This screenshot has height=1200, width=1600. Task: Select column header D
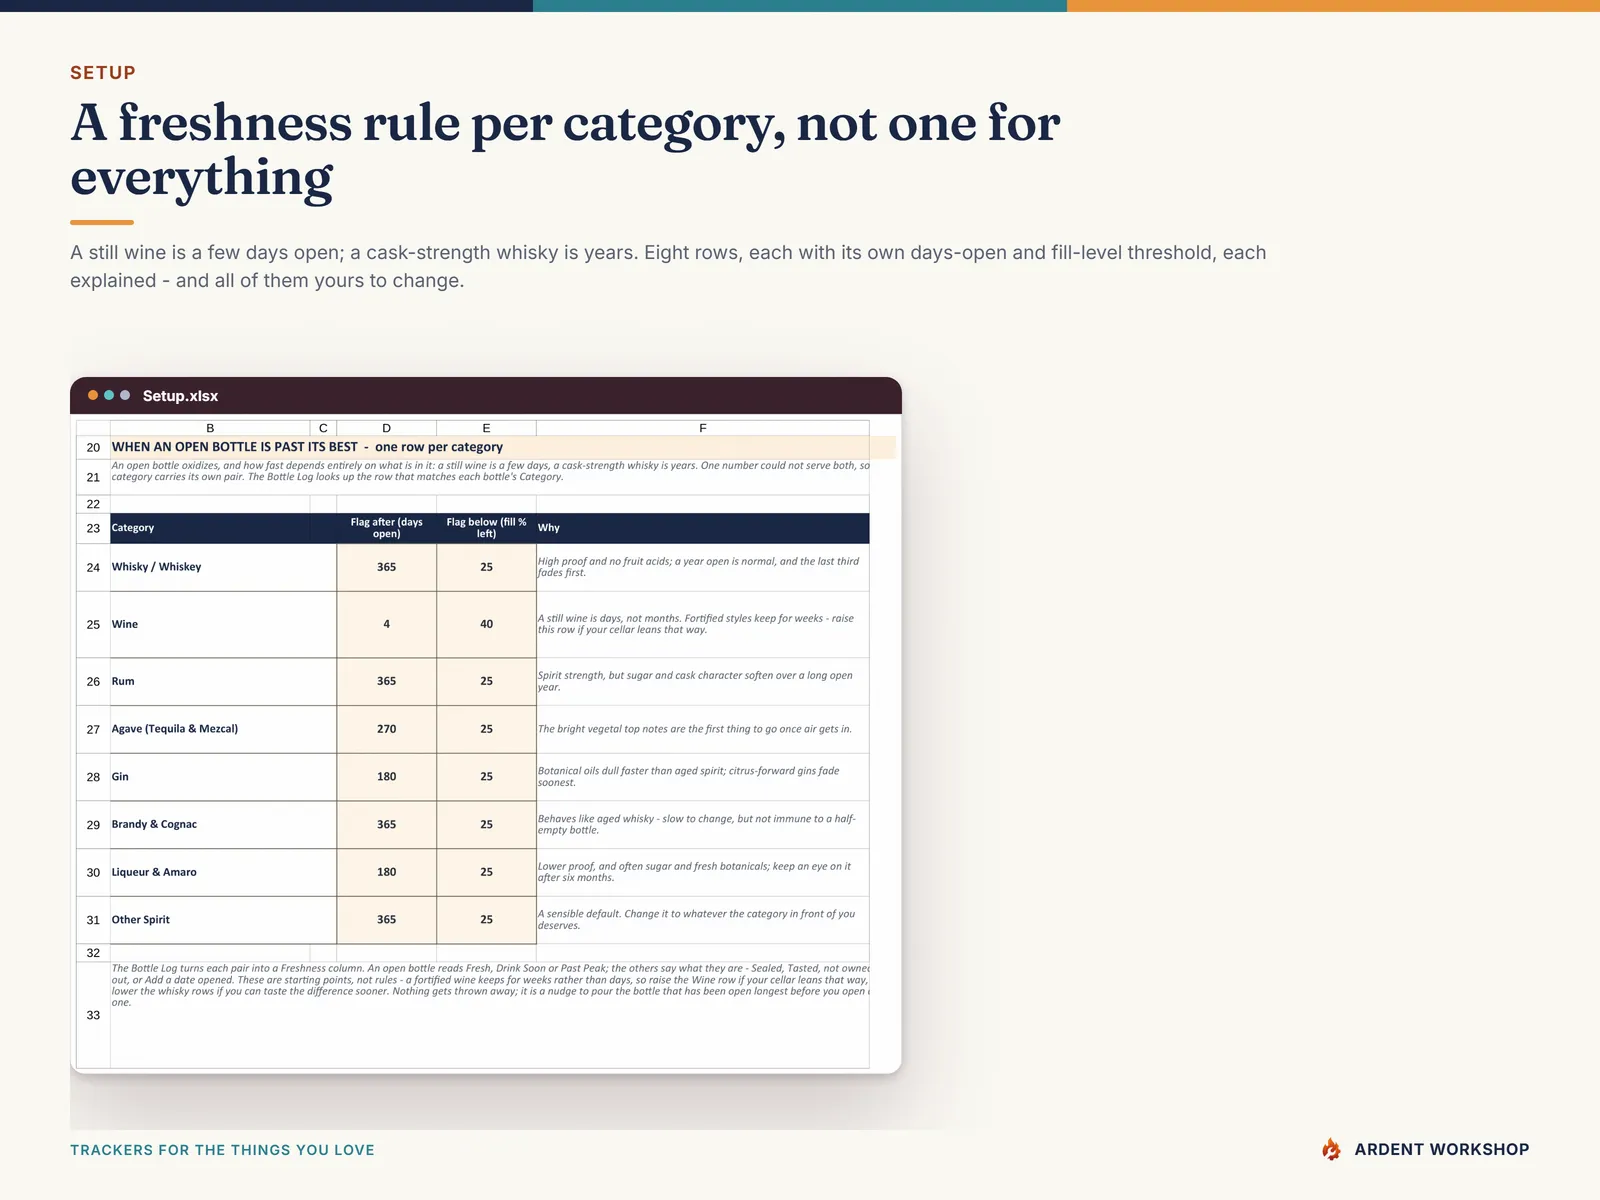[x=386, y=428]
